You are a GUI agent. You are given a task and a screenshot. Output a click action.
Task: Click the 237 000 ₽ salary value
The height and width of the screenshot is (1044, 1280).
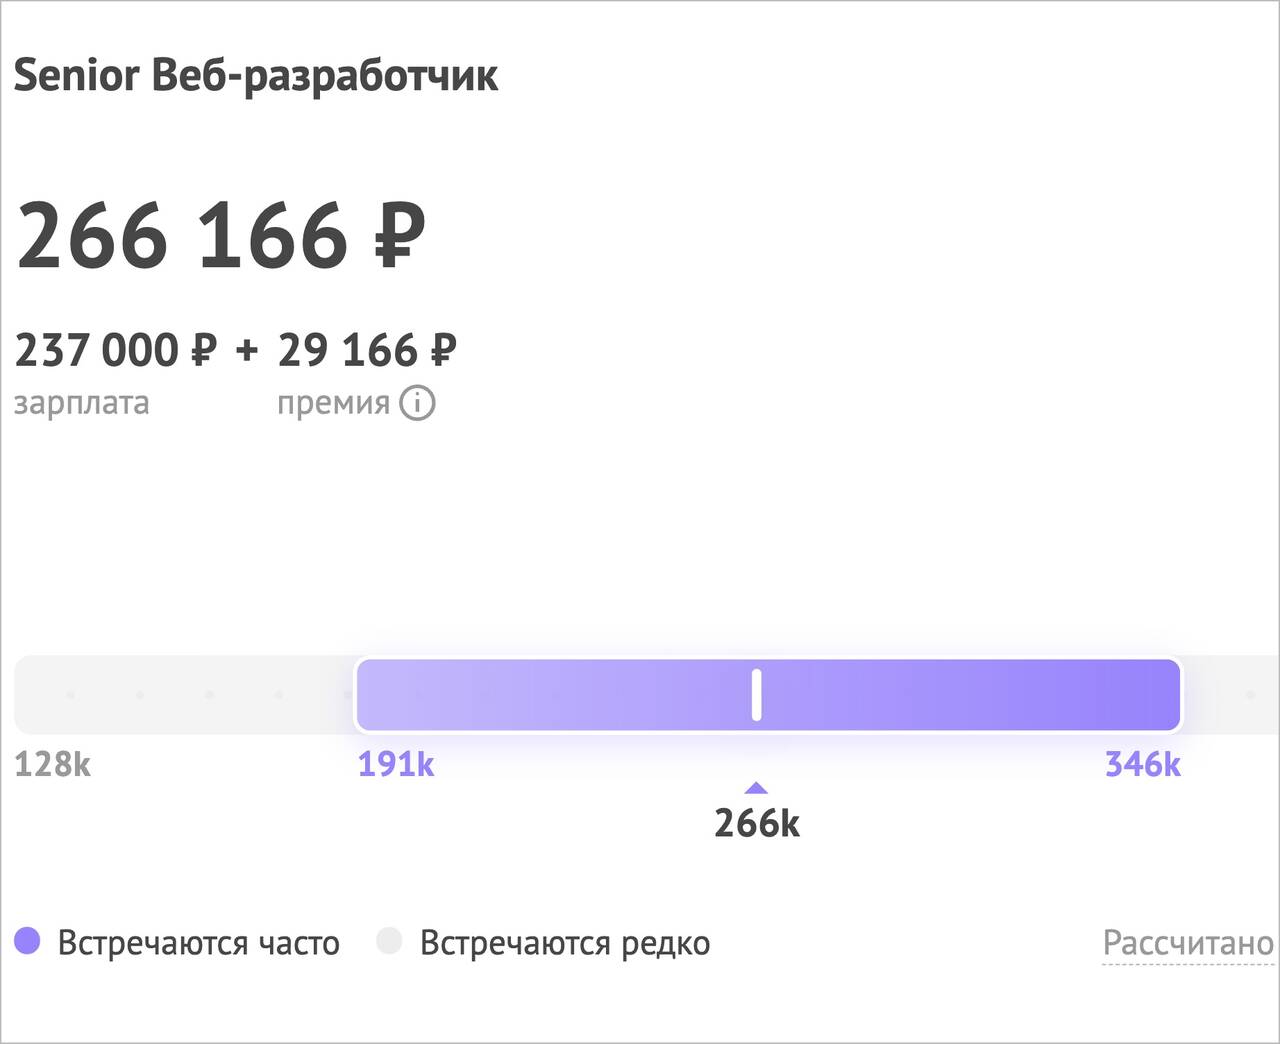point(116,351)
